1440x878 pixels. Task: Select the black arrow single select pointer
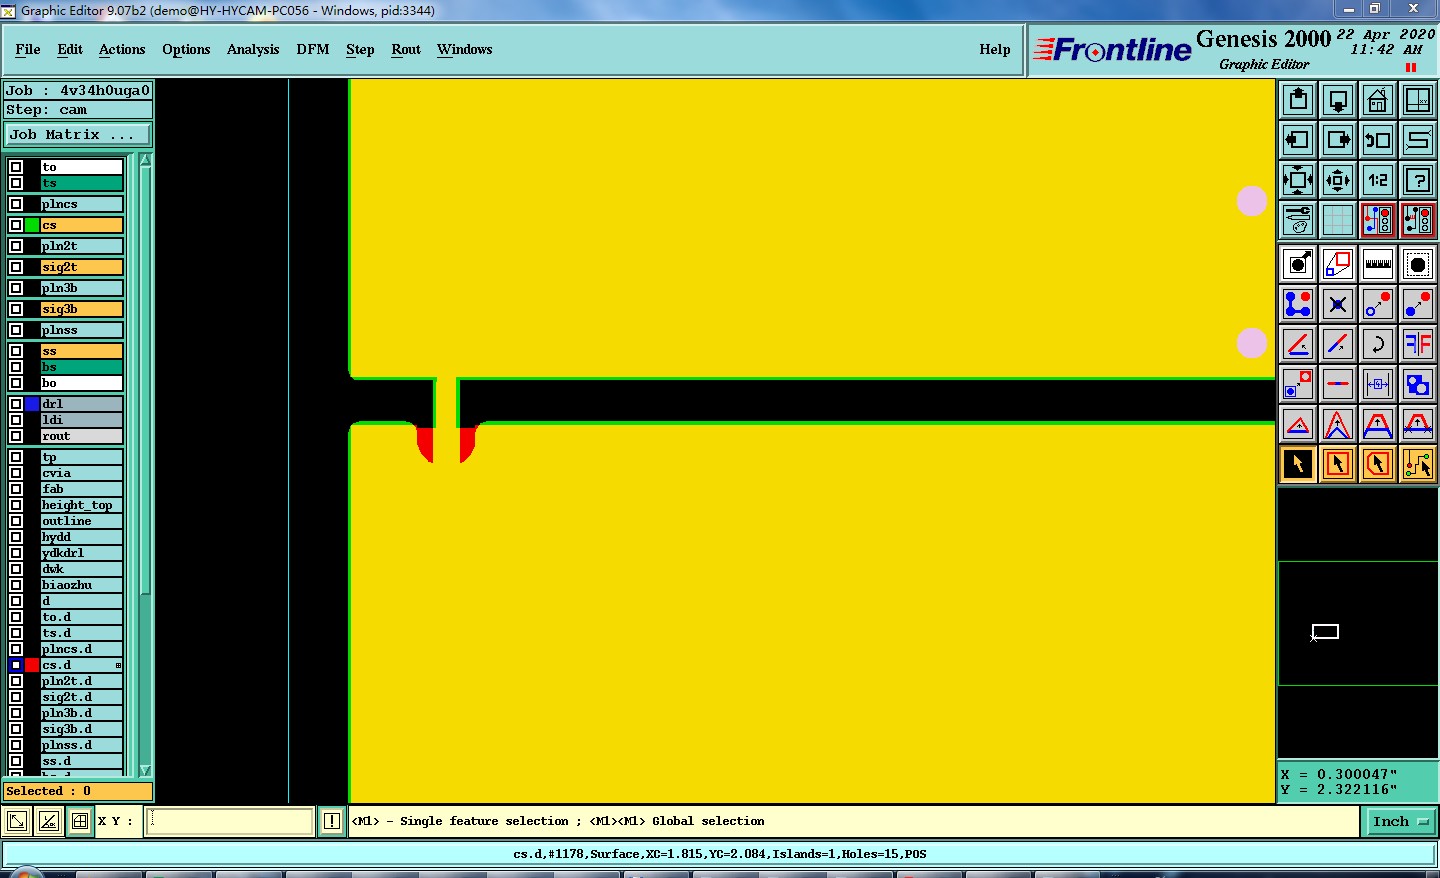1298,464
